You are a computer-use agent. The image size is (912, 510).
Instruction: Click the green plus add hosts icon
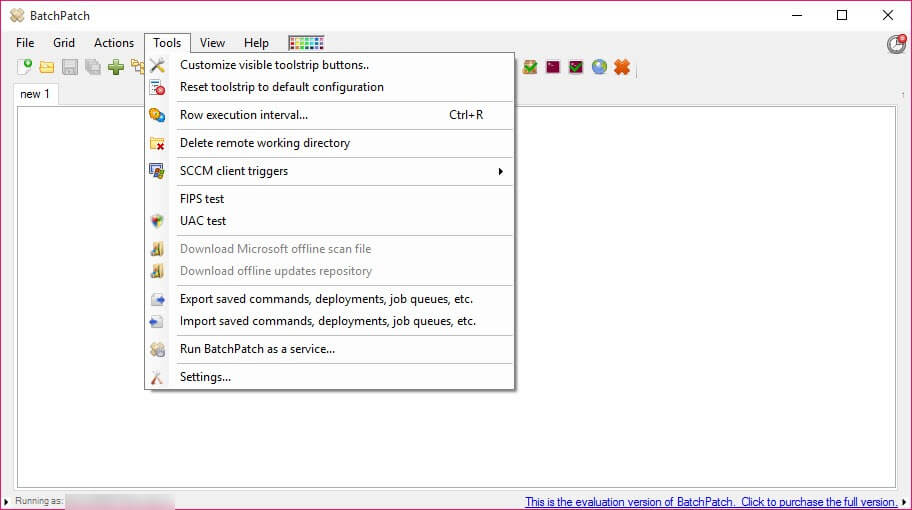coord(116,67)
